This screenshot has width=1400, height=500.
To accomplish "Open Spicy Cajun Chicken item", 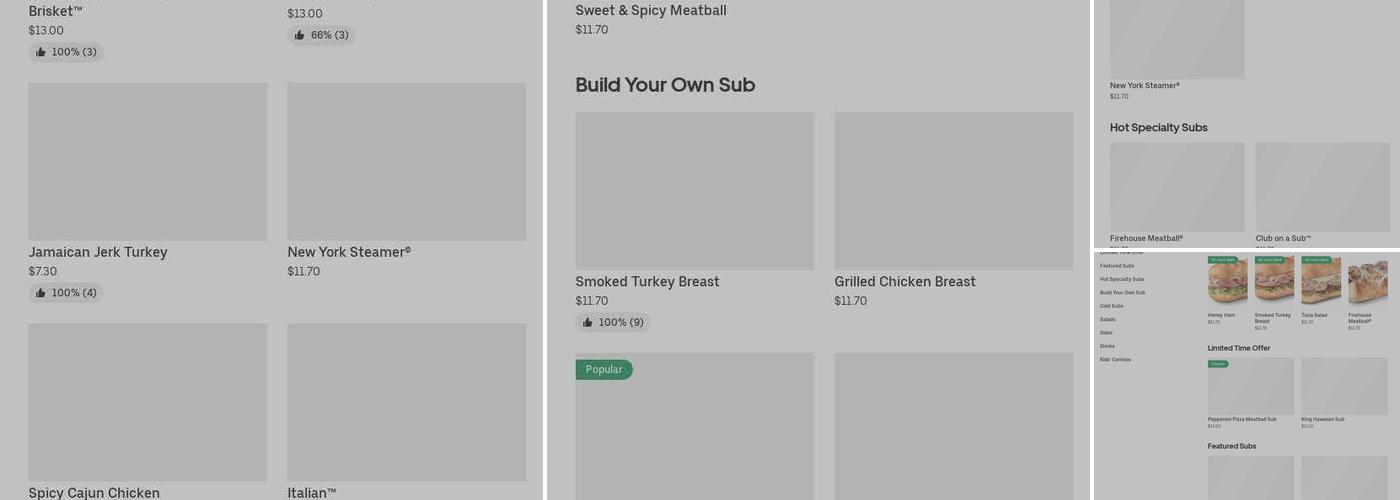I will pyautogui.click(x=94, y=492).
